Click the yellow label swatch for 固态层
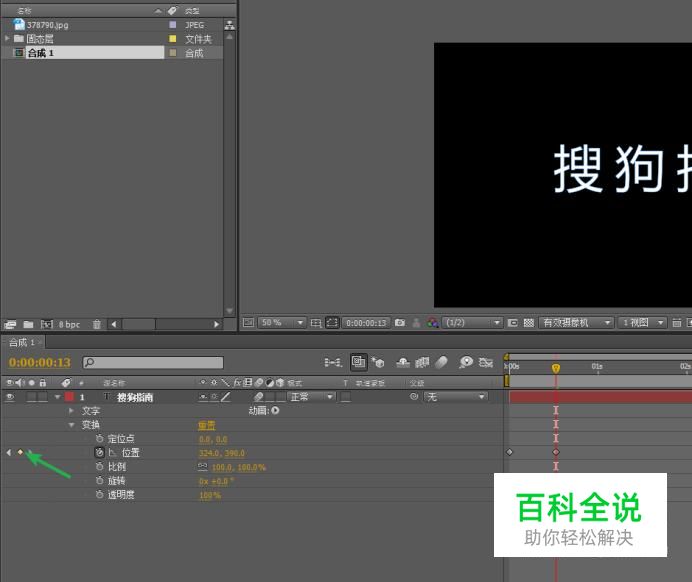 173,39
